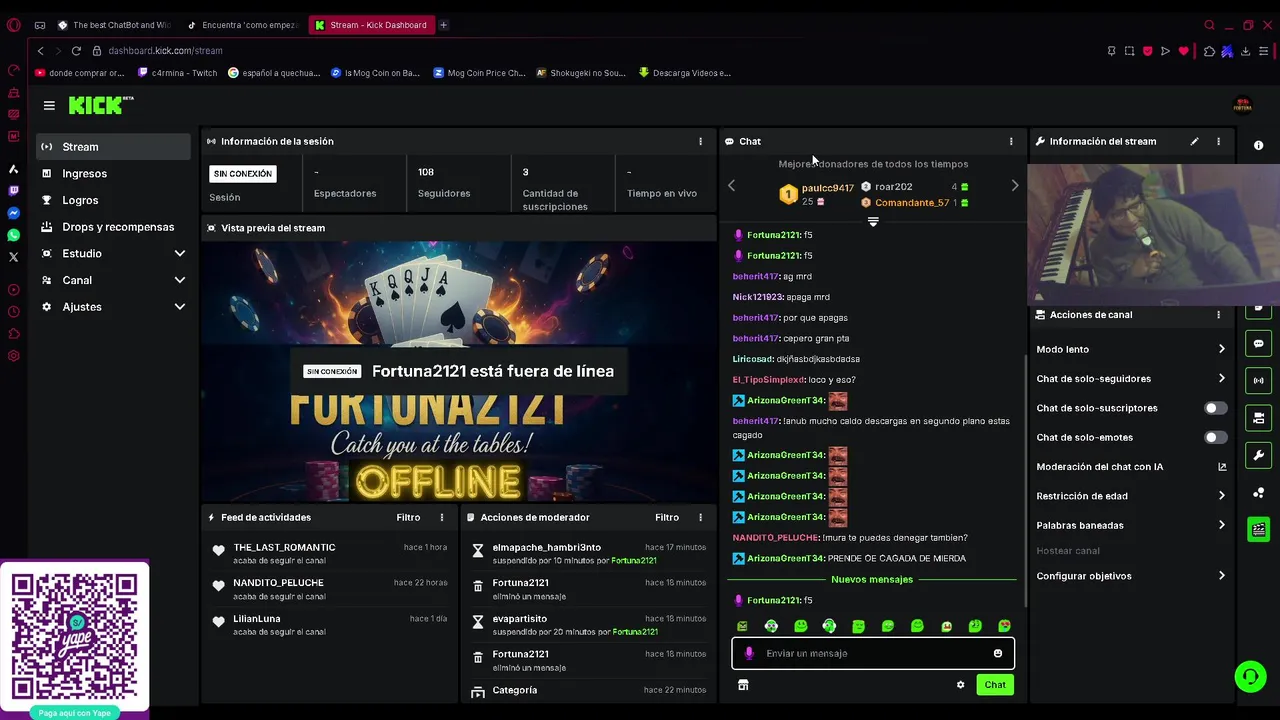Open Drops y recompensas page
Viewport: 1280px width, 720px height.
point(114,227)
